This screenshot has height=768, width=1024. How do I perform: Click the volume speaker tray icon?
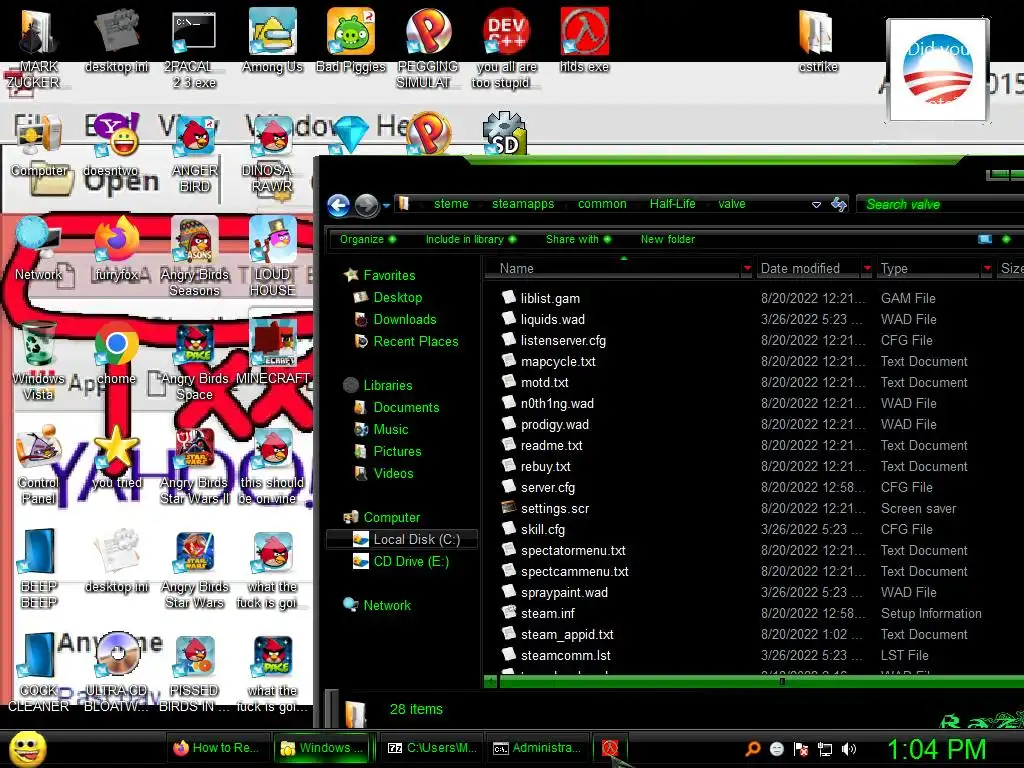pos(850,749)
